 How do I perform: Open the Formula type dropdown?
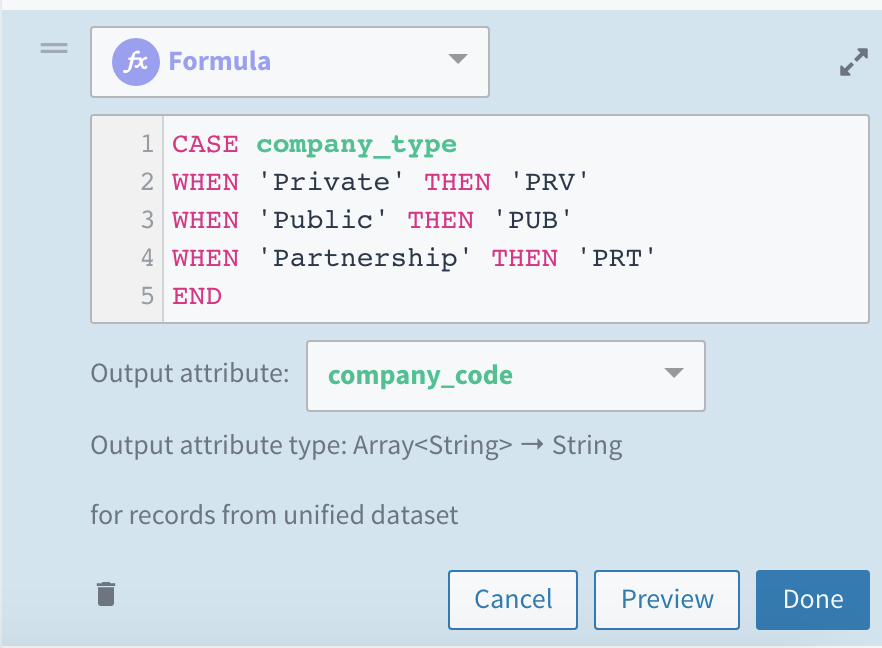click(x=289, y=62)
